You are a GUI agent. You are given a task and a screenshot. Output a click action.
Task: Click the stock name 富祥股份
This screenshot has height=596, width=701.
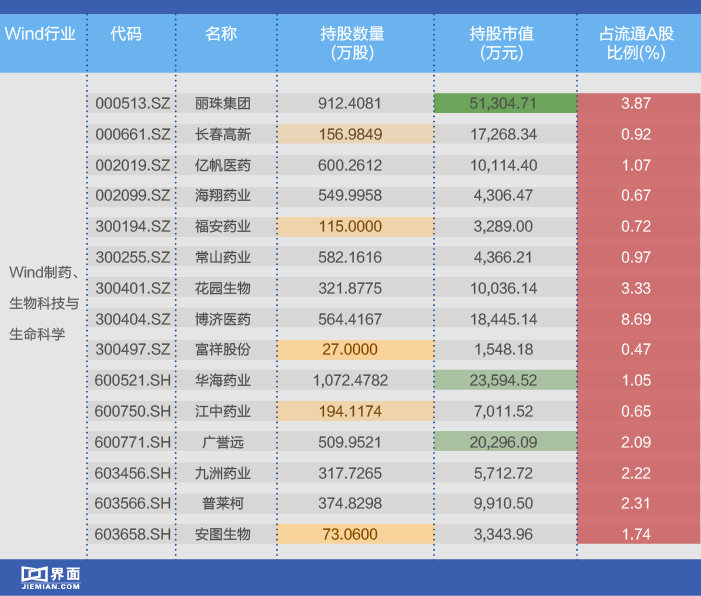223,349
